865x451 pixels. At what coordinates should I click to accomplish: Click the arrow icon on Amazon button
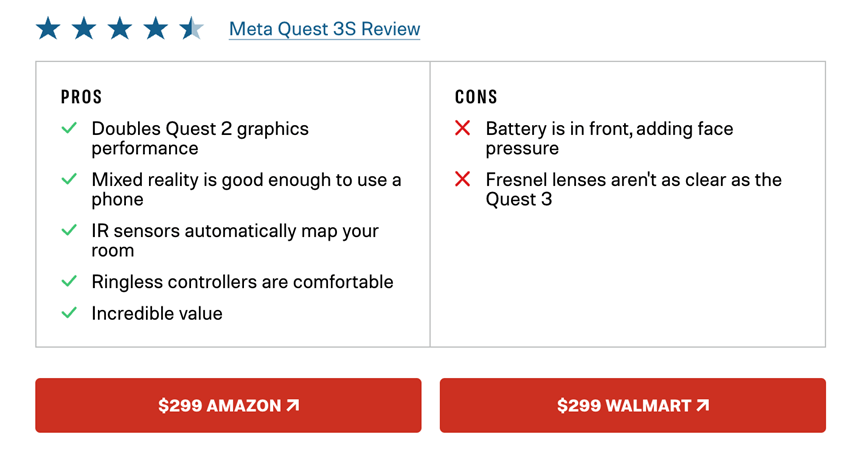pos(293,405)
